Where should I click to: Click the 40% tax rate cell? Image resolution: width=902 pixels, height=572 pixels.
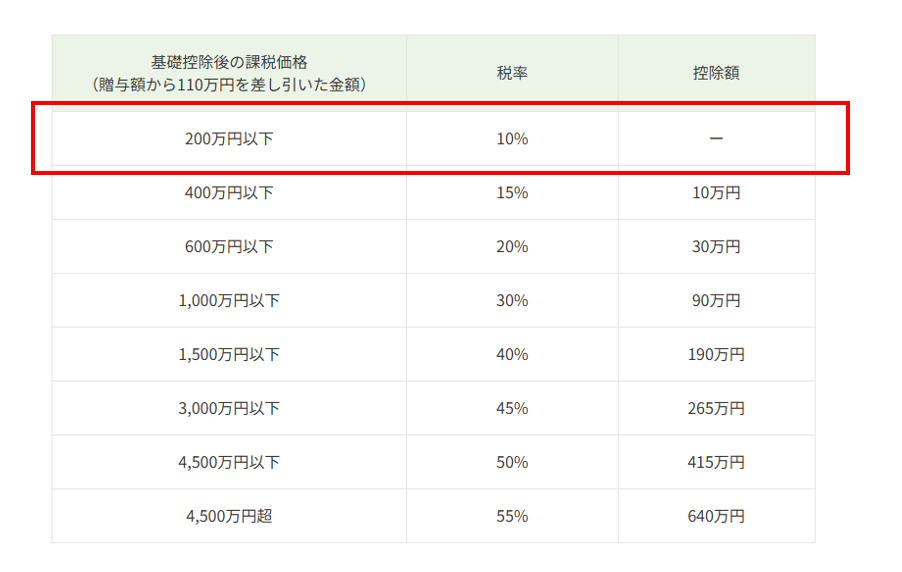click(x=512, y=355)
